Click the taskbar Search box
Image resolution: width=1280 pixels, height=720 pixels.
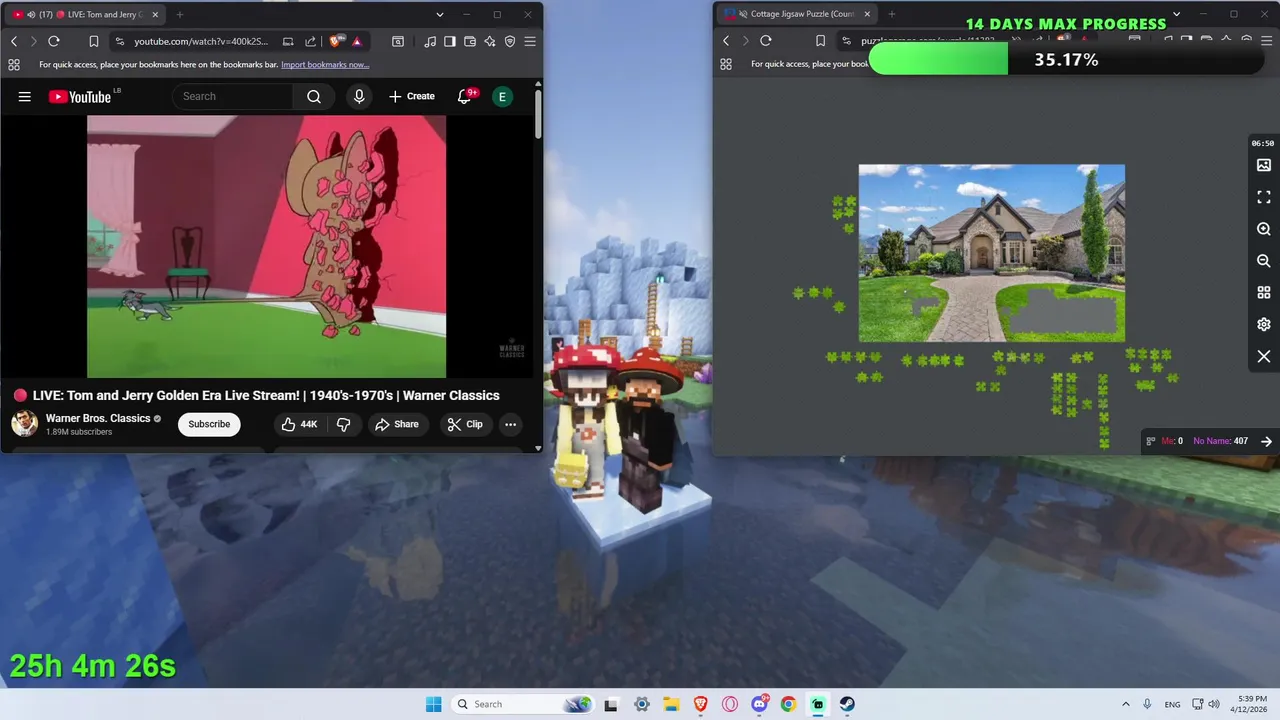[x=522, y=704]
